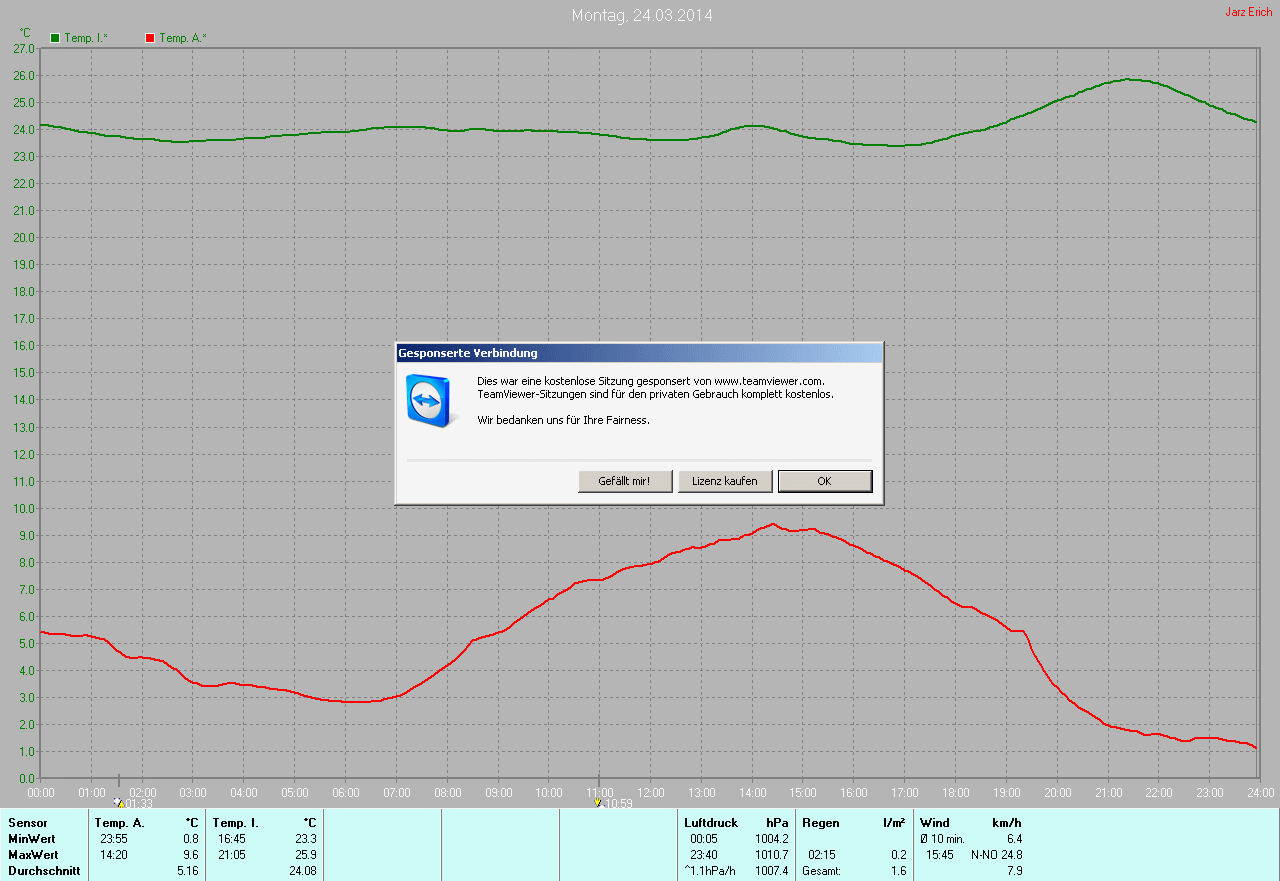The width and height of the screenshot is (1280, 881).
Task: Click the wind gust time "15:45"
Action: click(x=940, y=855)
